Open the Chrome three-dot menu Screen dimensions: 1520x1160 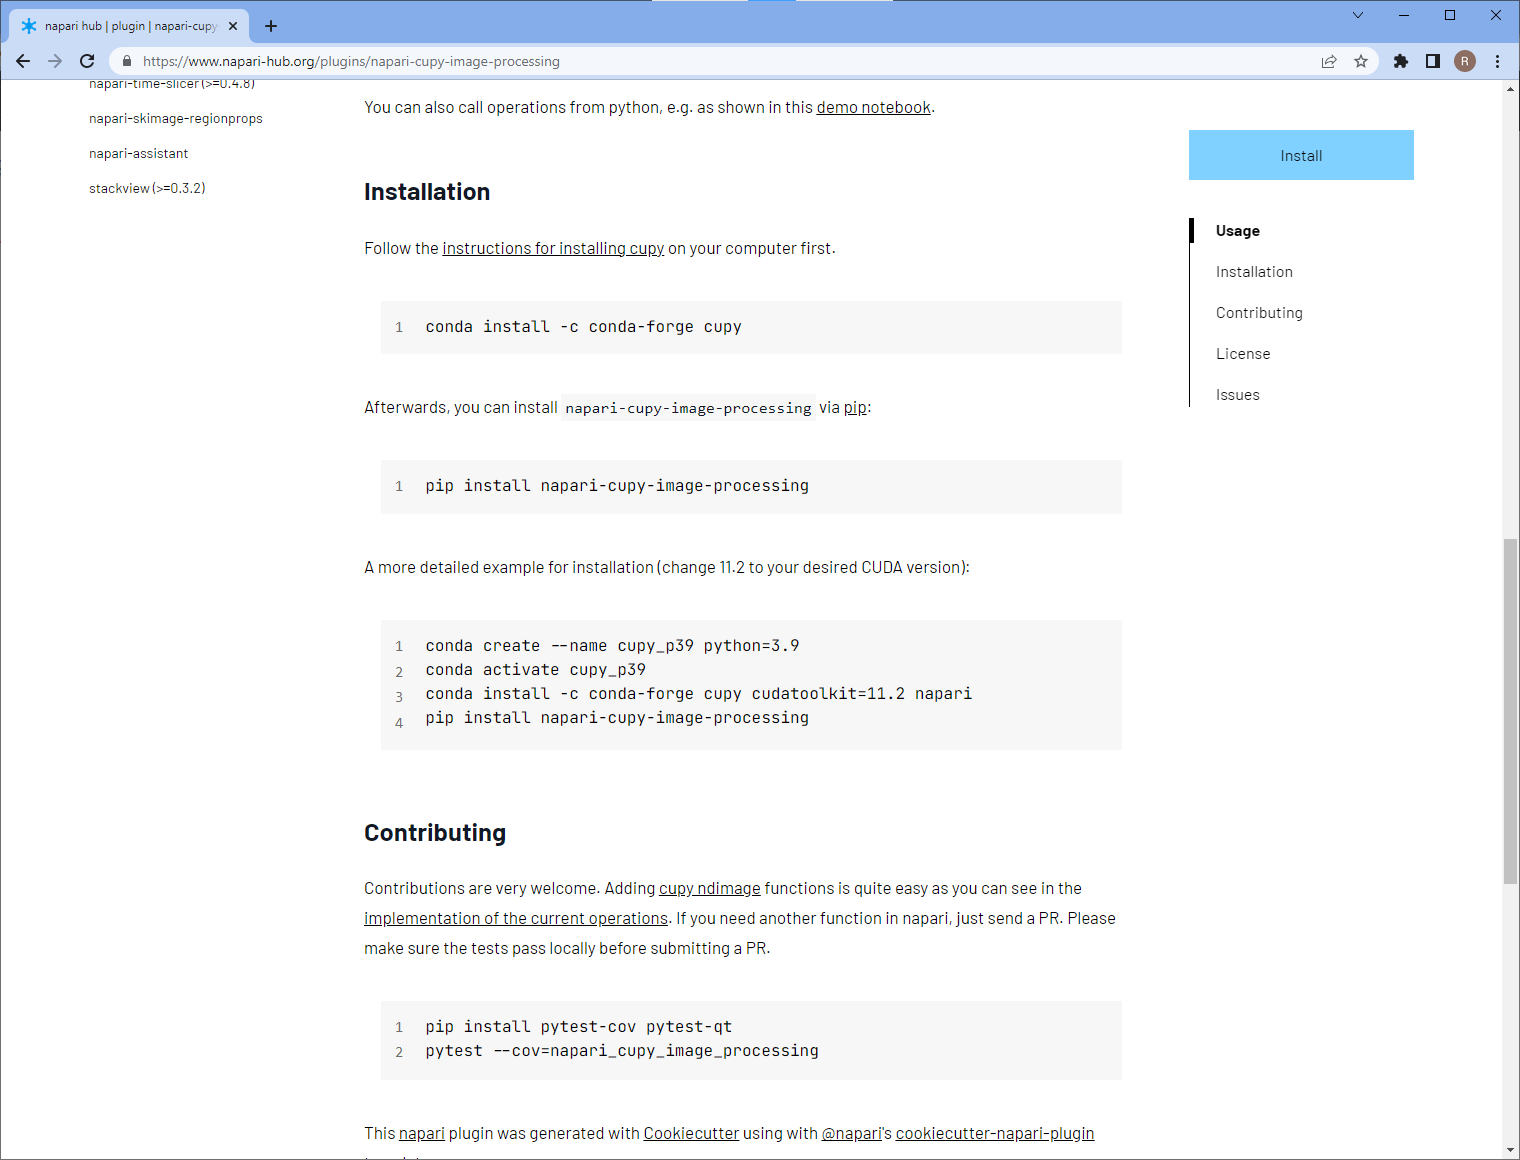(1497, 61)
